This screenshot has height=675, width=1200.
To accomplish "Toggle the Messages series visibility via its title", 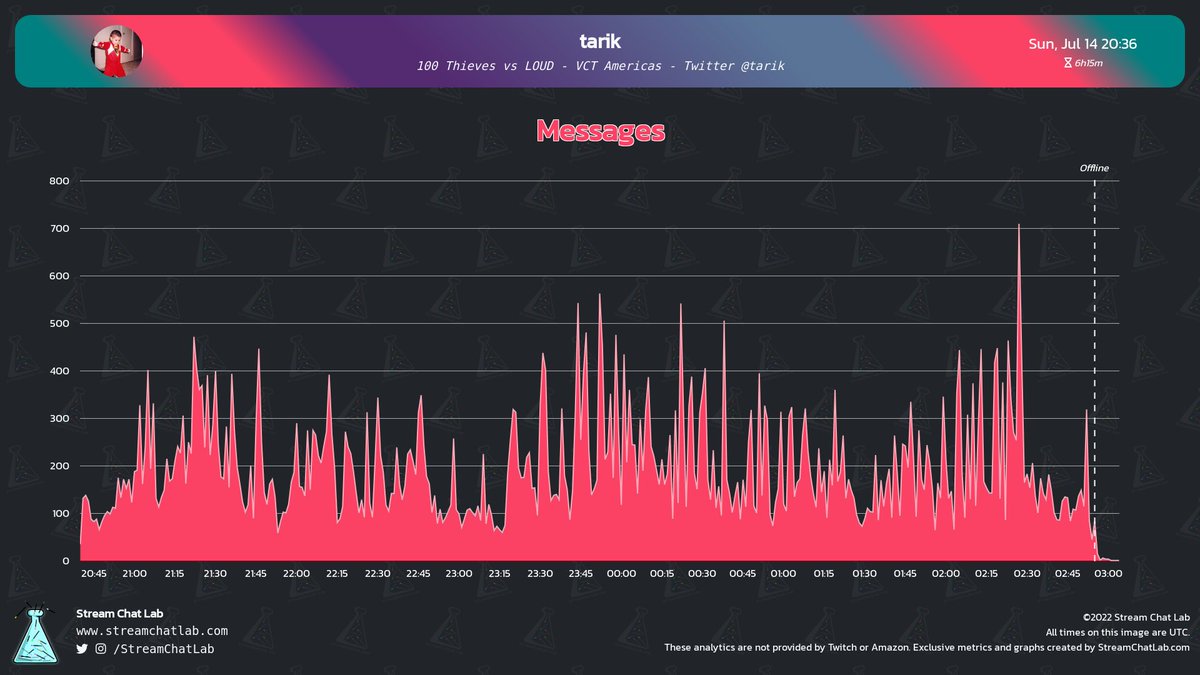I will [599, 130].
